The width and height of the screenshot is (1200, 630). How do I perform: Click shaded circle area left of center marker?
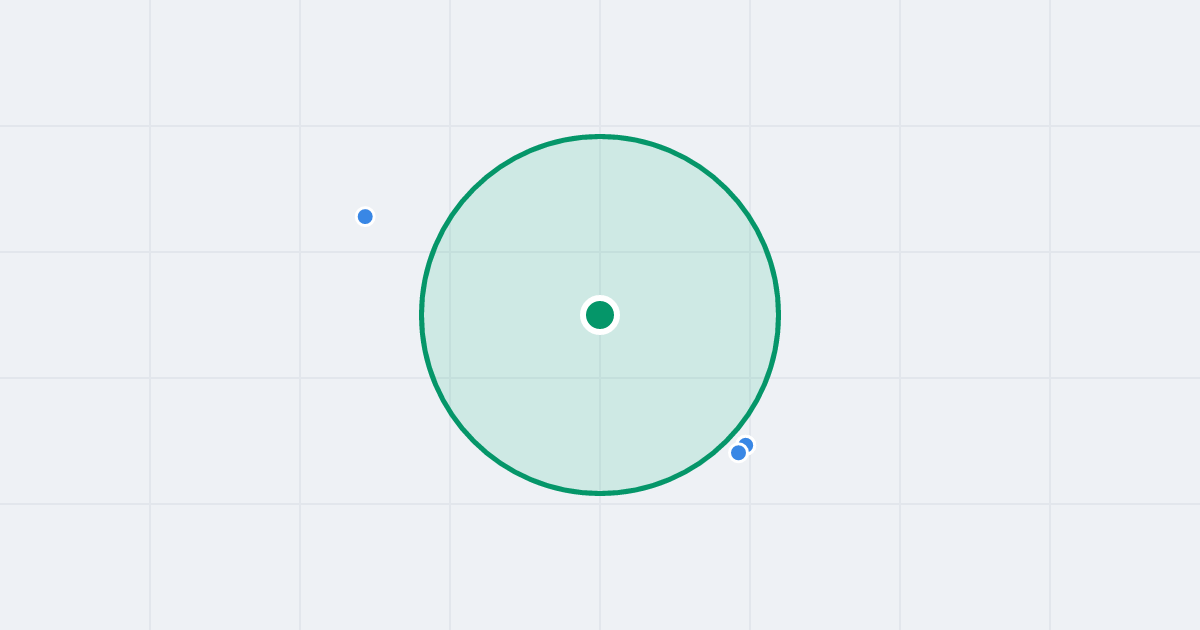[500, 315]
